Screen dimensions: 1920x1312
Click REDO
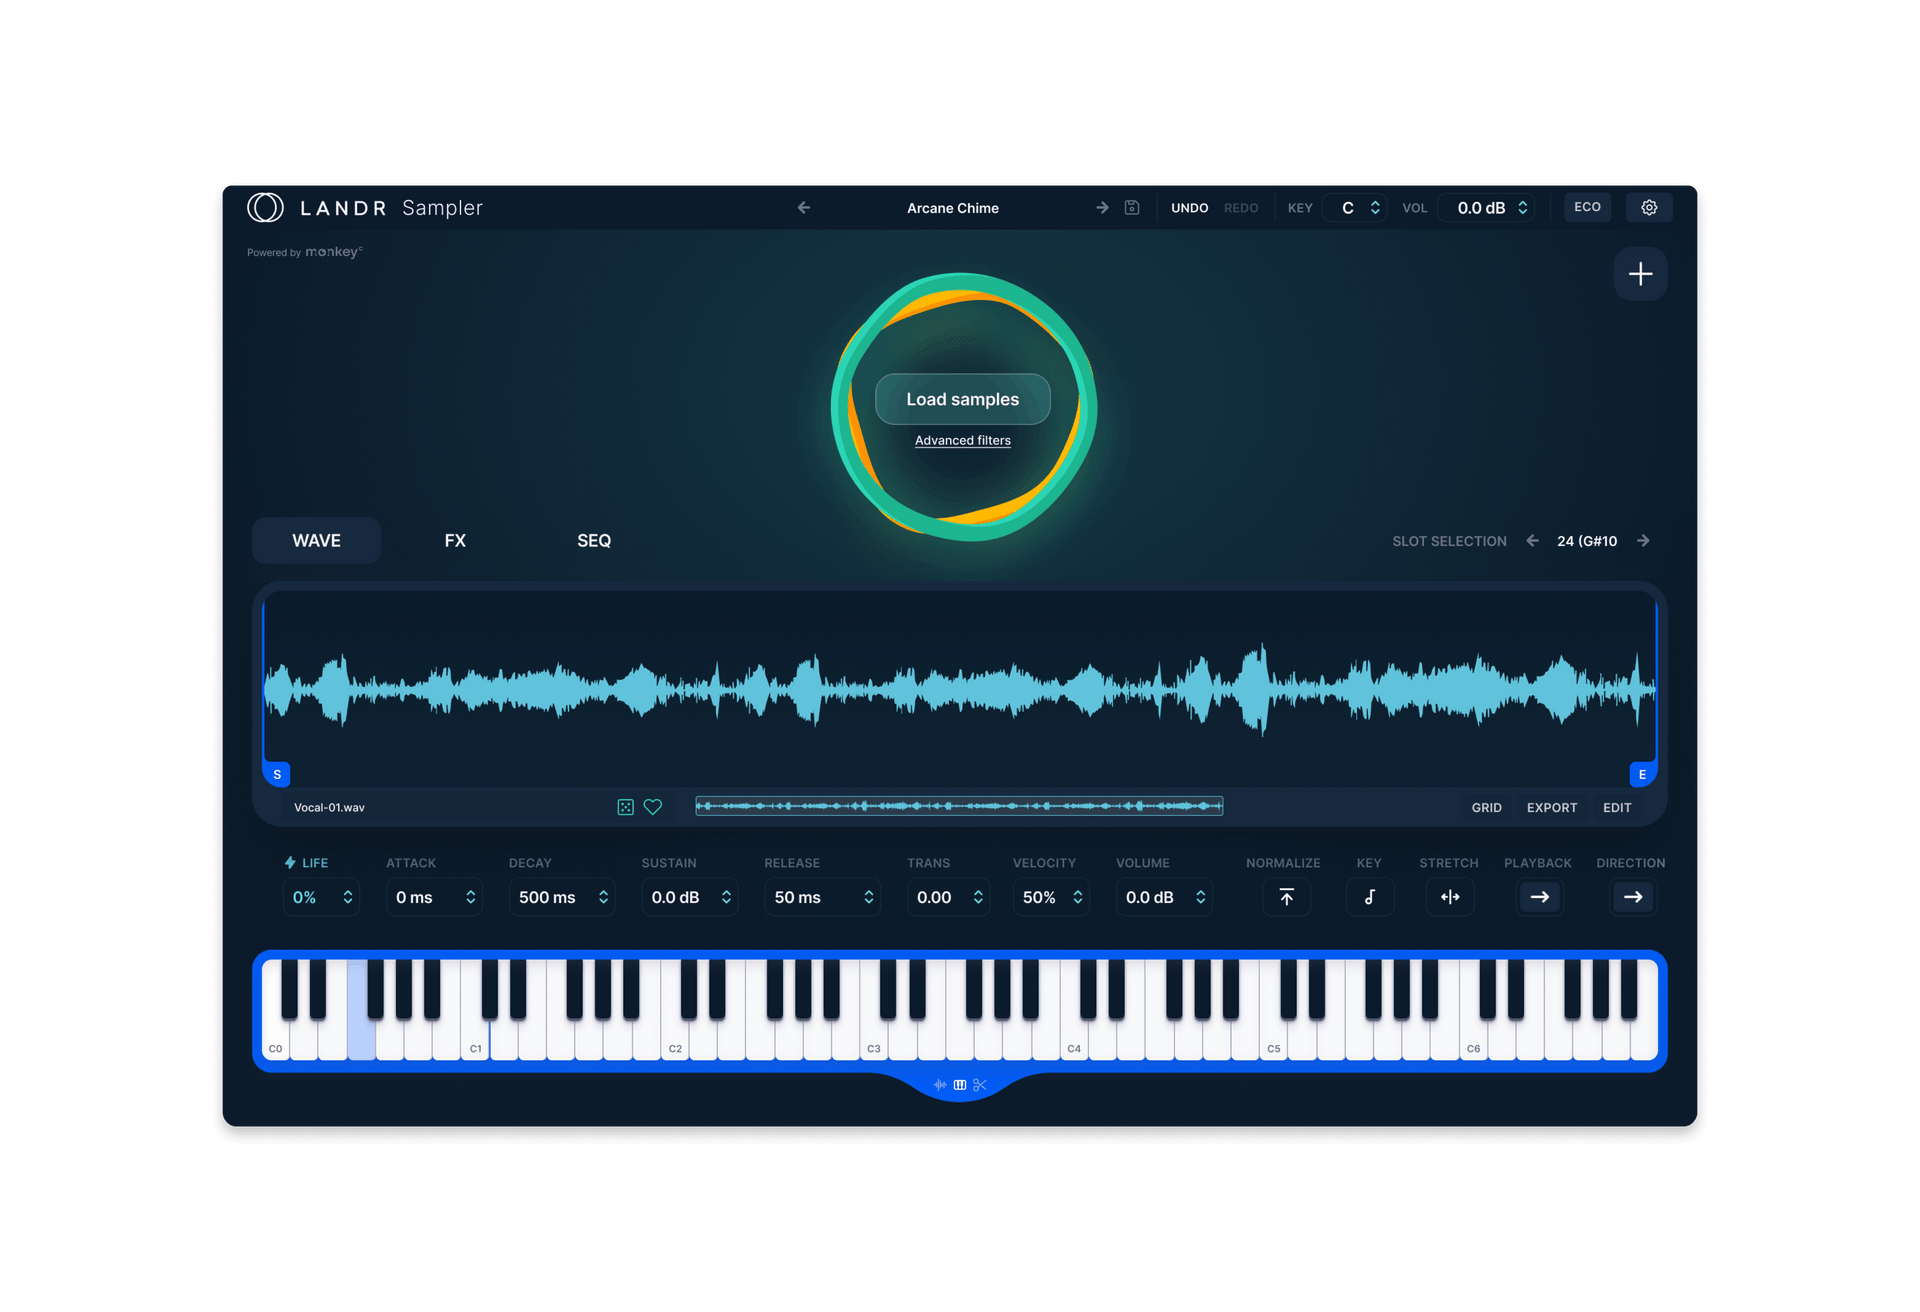pos(1241,208)
